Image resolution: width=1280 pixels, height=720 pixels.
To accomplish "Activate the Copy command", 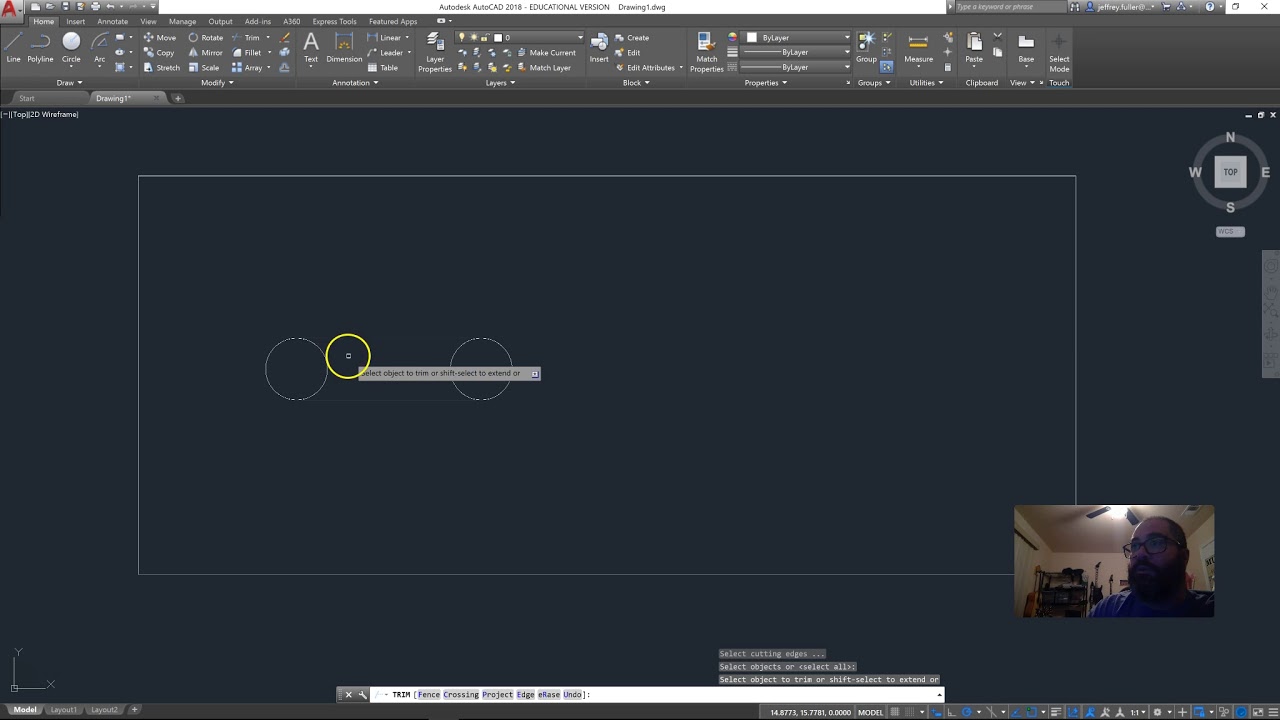I will coord(159,53).
